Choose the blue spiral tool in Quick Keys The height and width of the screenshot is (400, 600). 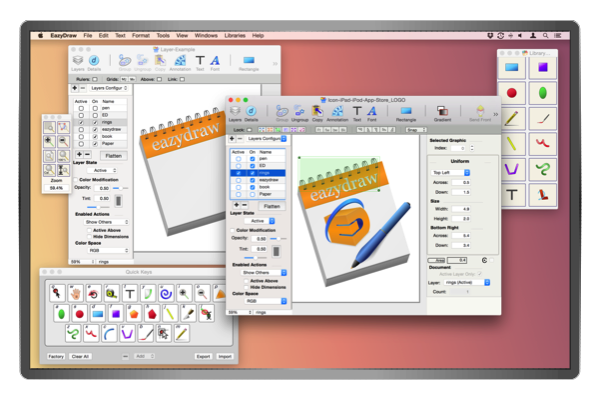click(166, 294)
